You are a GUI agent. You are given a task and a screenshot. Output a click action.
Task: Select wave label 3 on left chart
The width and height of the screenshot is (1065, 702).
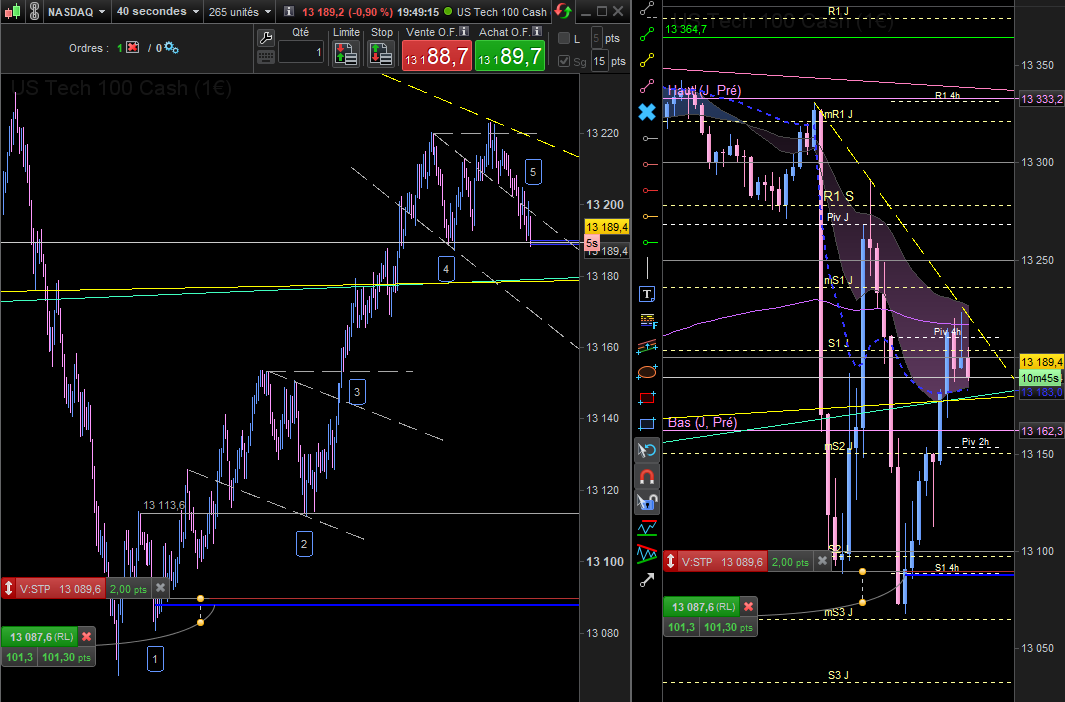click(357, 392)
